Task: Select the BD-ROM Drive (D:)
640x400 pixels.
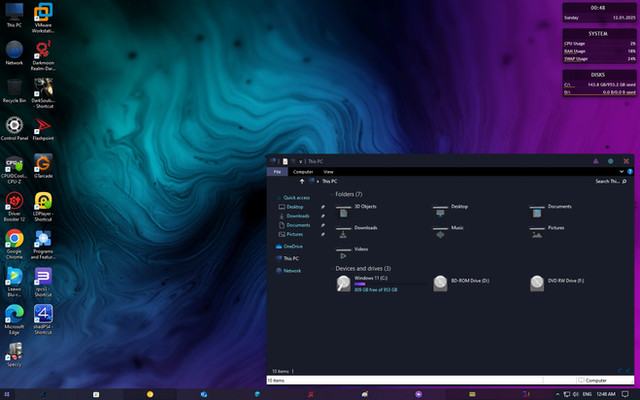Action: pyautogui.click(x=461, y=283)
